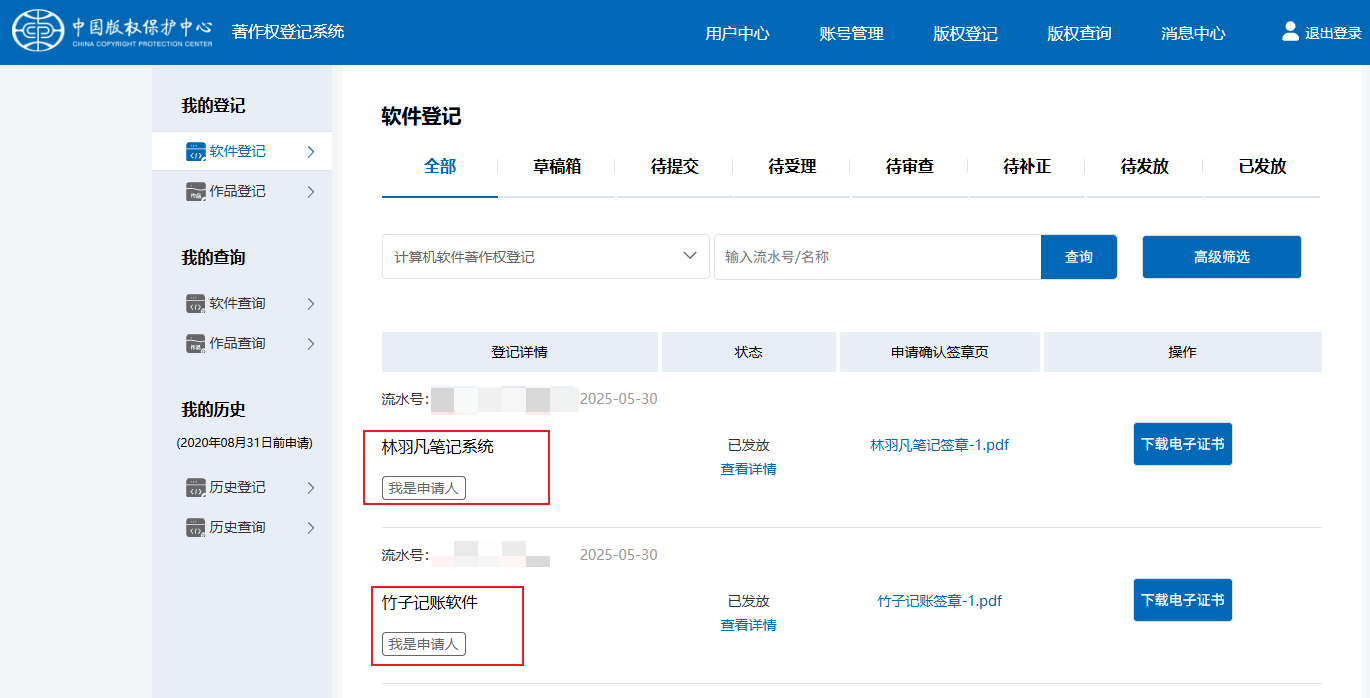The height and width of the screenshot is (698, 1370).
Task: View details 查看详情 for 林羽凡笔记系统
Action: pos(749,469)
